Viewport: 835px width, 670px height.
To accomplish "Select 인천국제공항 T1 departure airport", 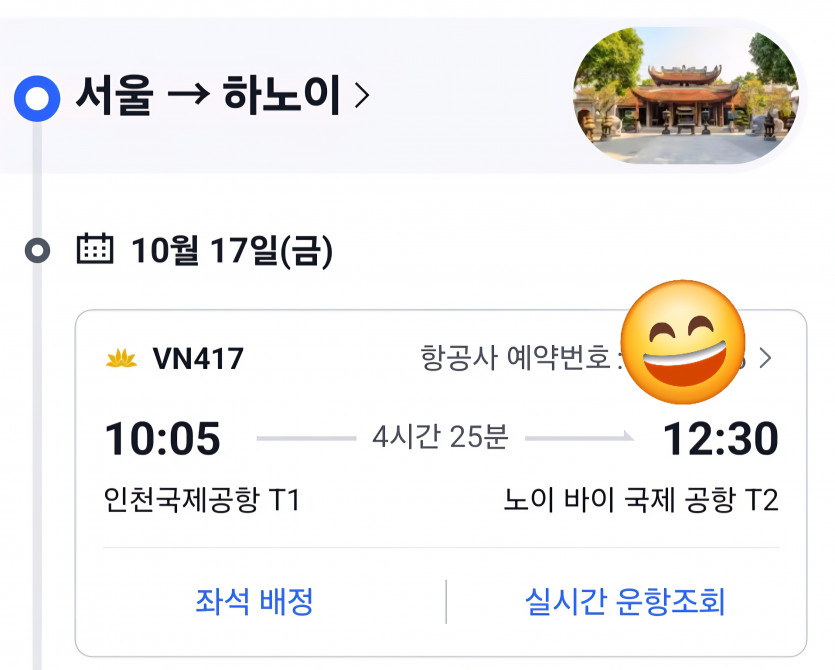I will tap(202, 500).
